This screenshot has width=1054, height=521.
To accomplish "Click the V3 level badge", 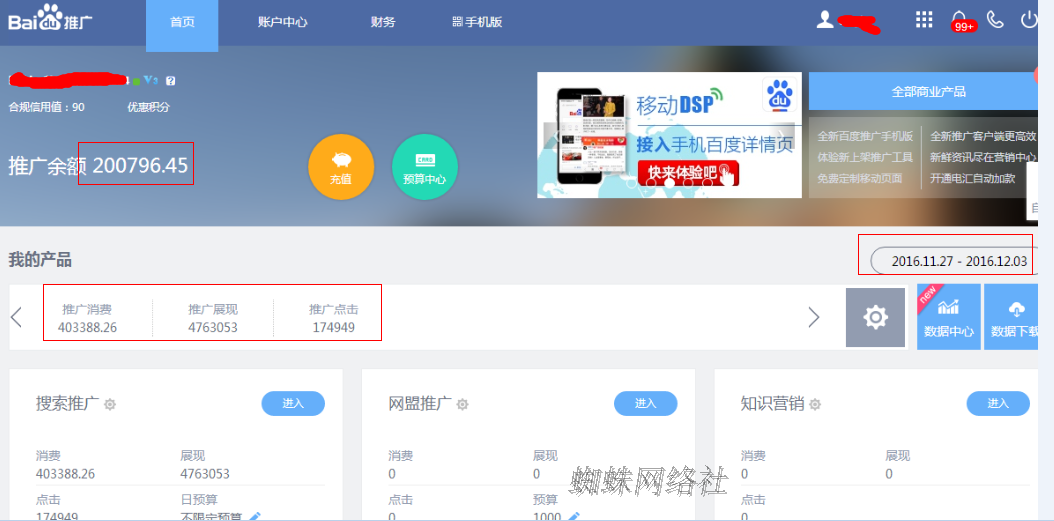I will (151, 81).
